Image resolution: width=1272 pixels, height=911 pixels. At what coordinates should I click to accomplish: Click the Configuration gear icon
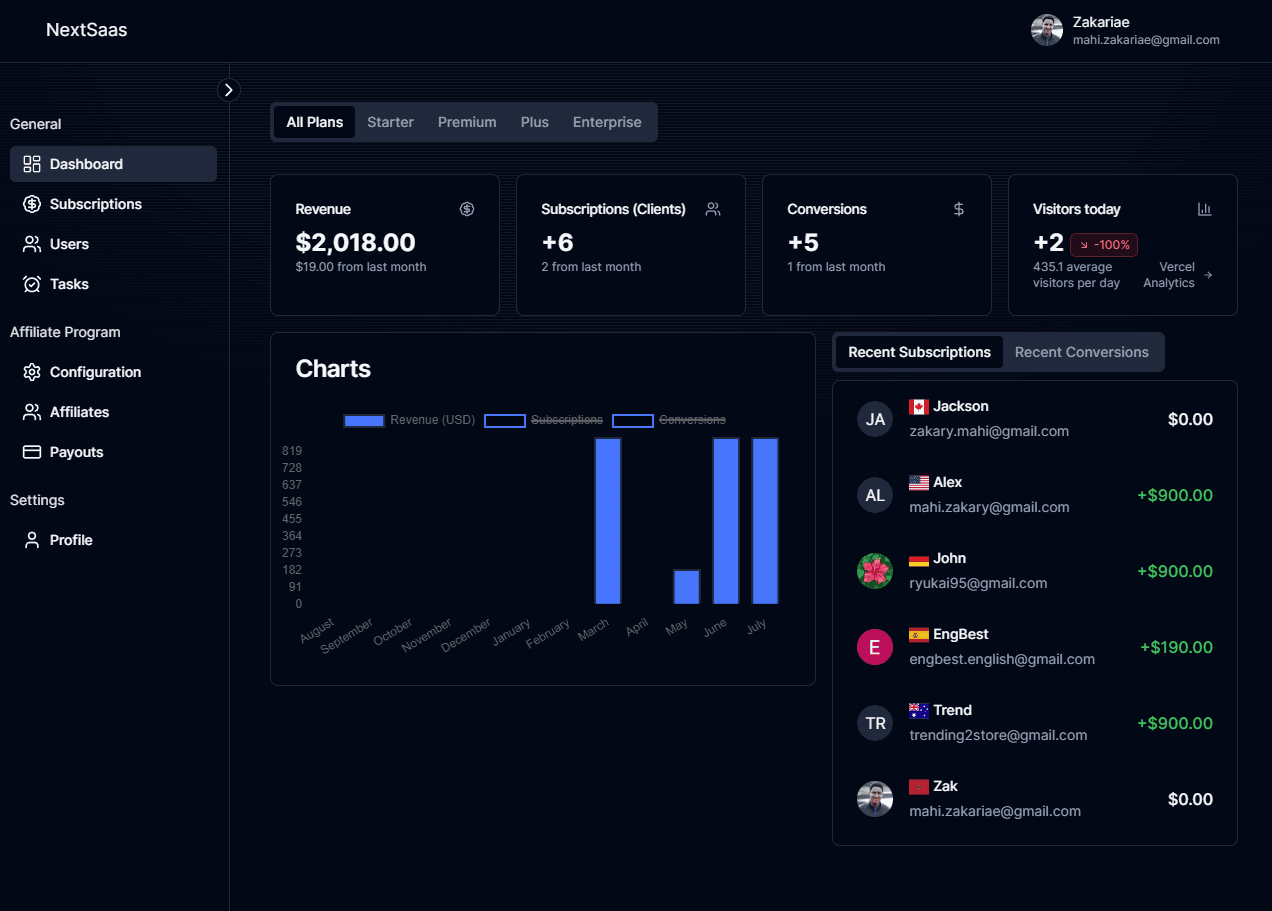[32, 372]
